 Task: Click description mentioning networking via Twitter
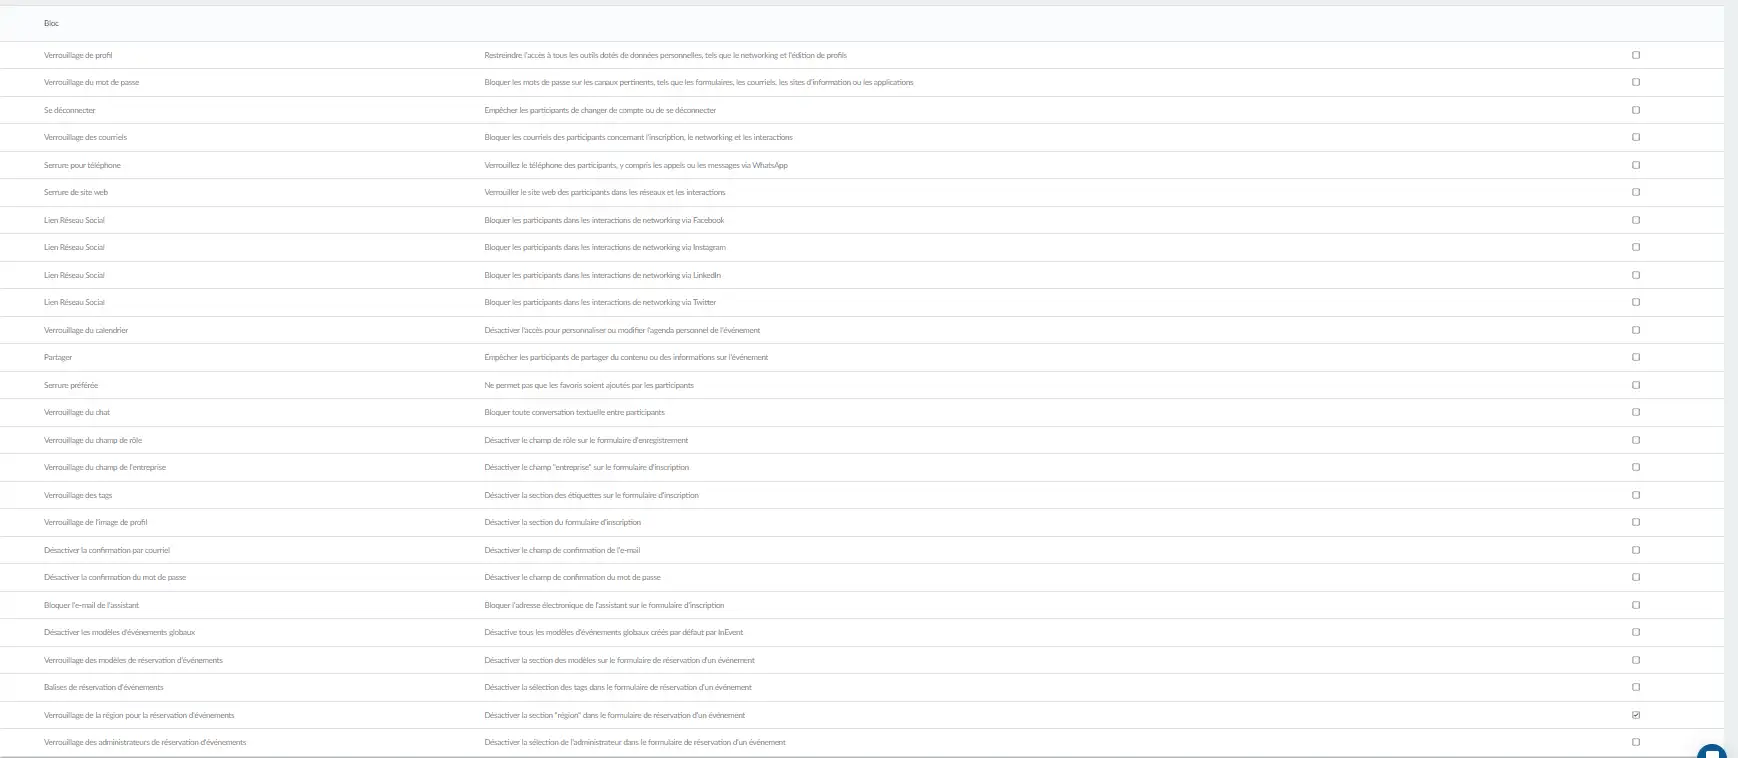point(600,302)
